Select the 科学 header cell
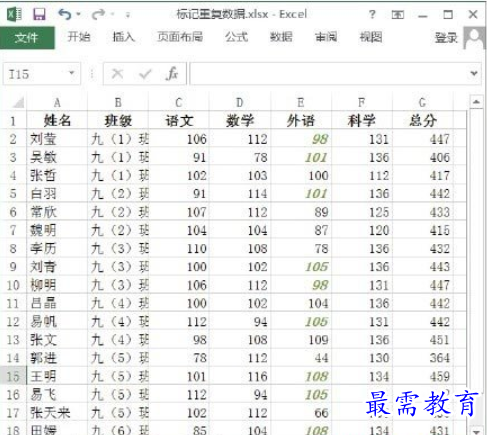Viewport: 487px width, 435px height. point(362,120)
